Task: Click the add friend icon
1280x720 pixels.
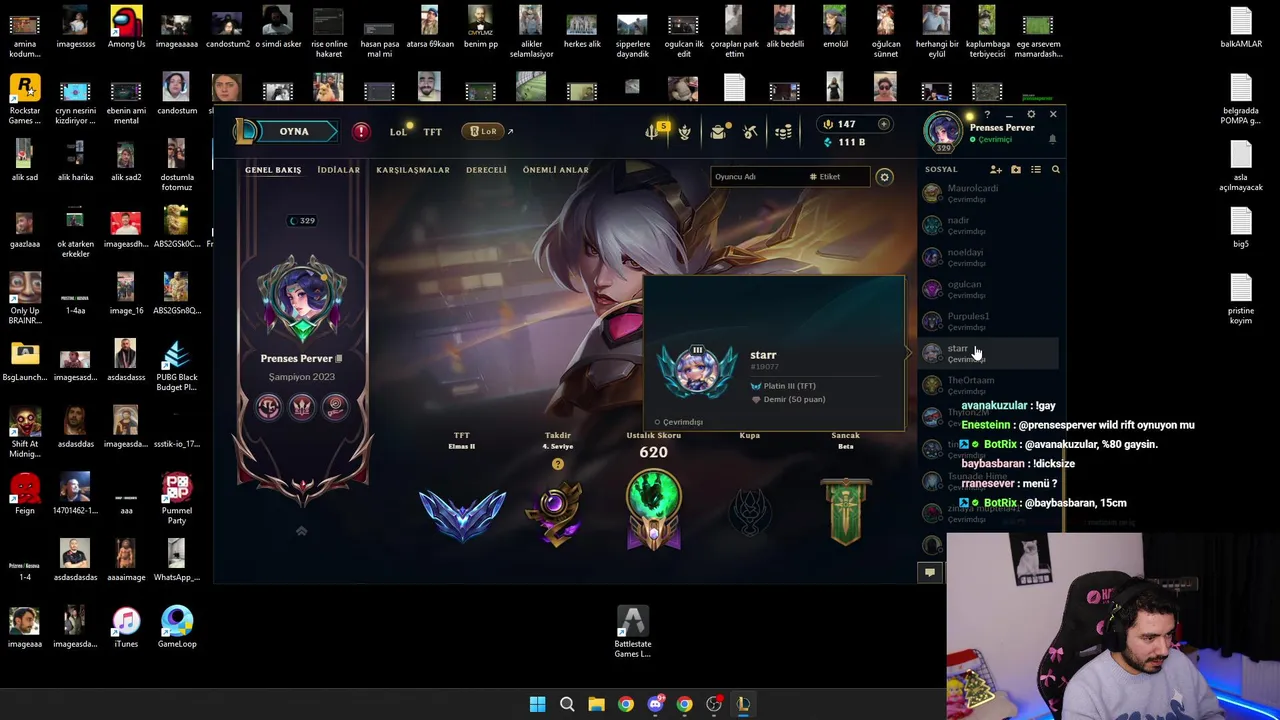Action: pyautogui.click(x=995, y=170)
